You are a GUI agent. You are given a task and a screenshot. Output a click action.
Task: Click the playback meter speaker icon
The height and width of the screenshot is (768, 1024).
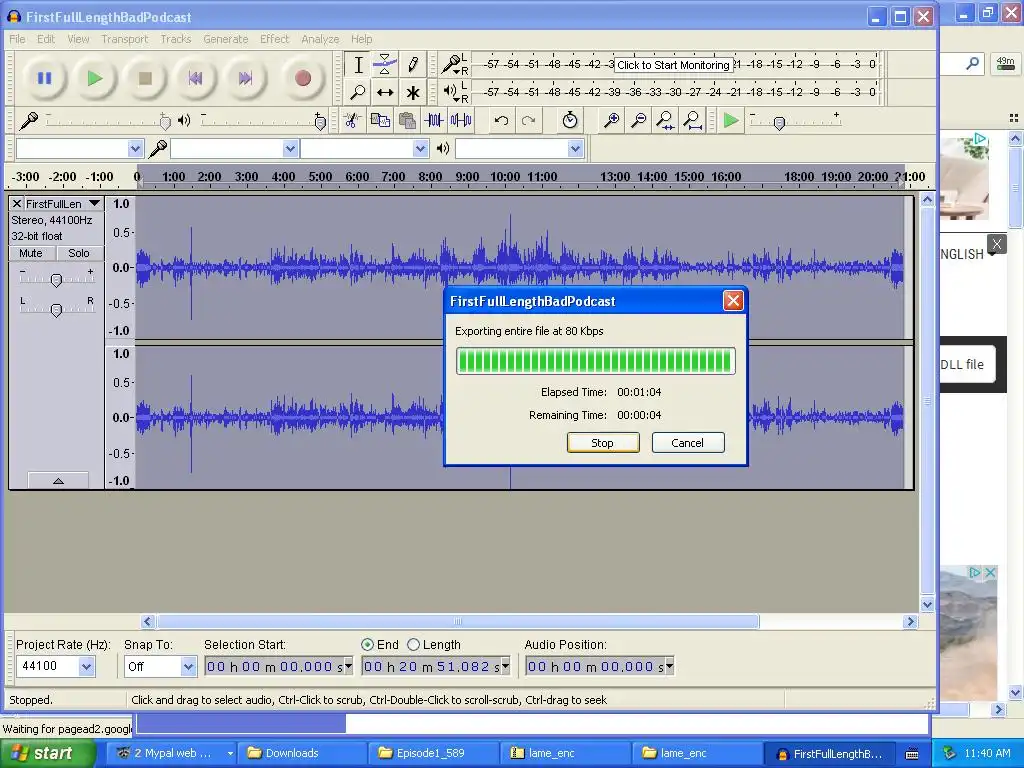click(451, 91)
